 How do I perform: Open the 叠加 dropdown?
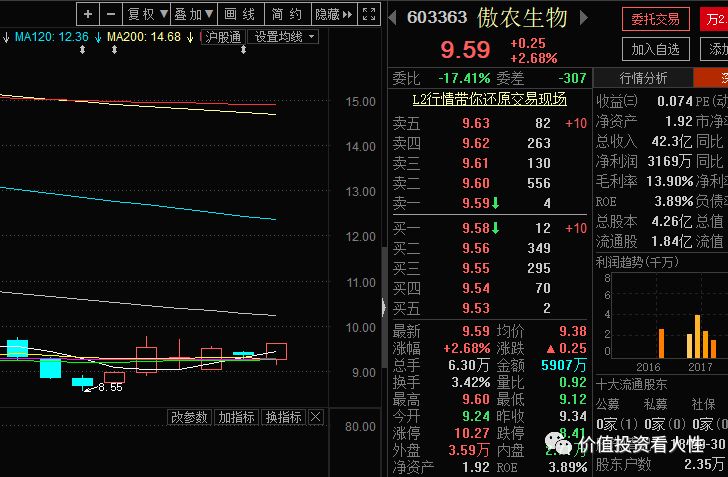pyautogui.click(x=194, y=14)
